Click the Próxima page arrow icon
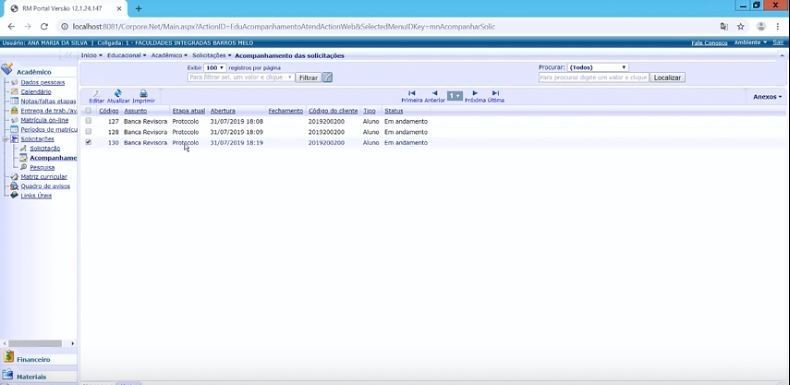Viewport: 790px width, 385px height. click(x=475, y=93)
